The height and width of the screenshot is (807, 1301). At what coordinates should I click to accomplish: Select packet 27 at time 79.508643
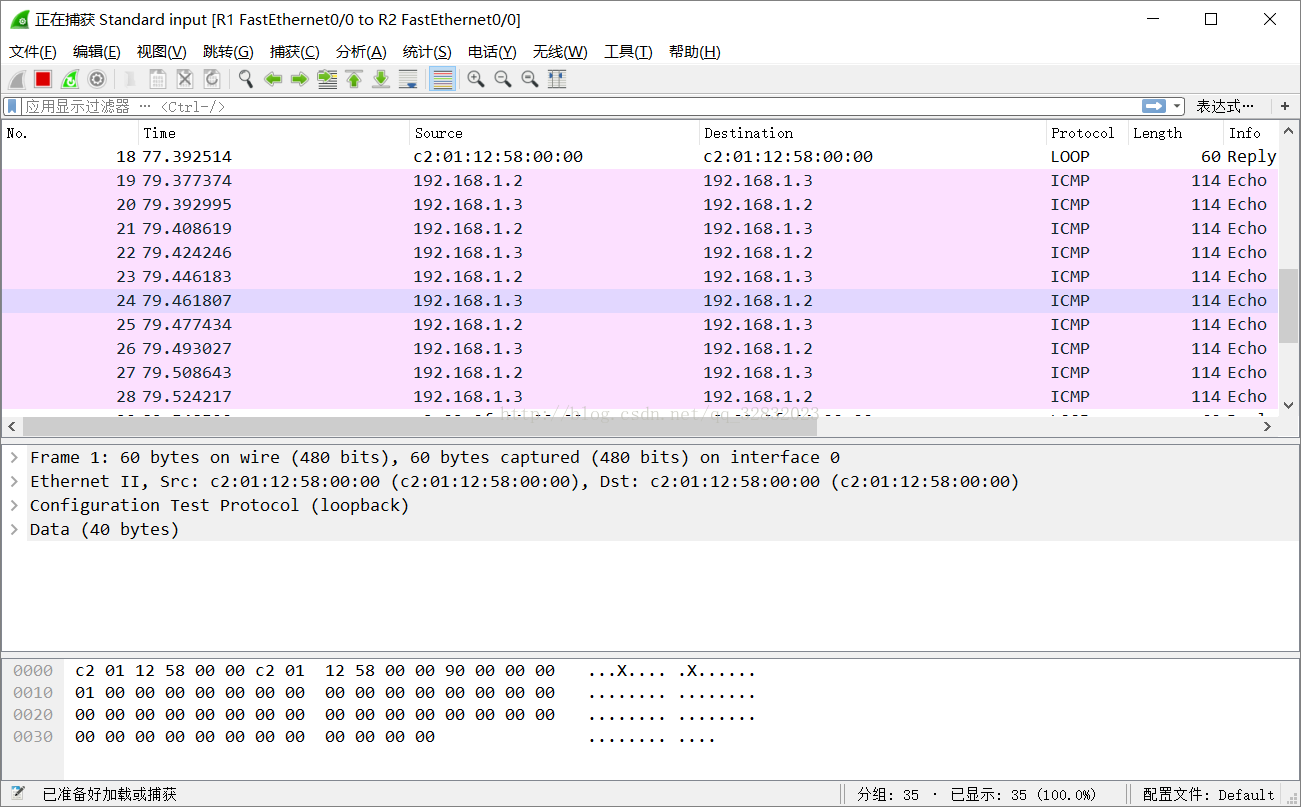(x=640, y=373)
